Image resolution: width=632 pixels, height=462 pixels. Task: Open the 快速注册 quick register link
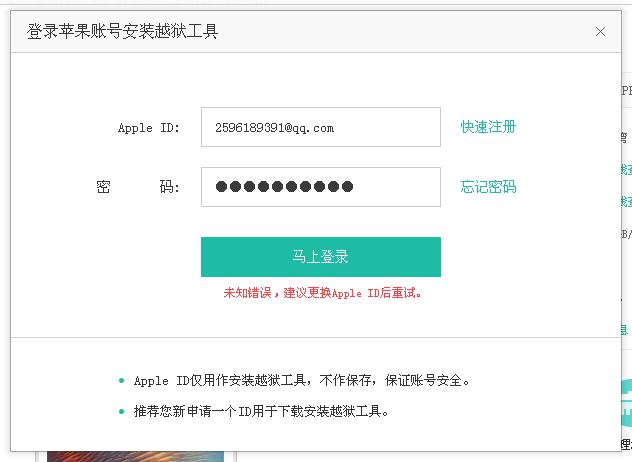(x=488, y=127)
